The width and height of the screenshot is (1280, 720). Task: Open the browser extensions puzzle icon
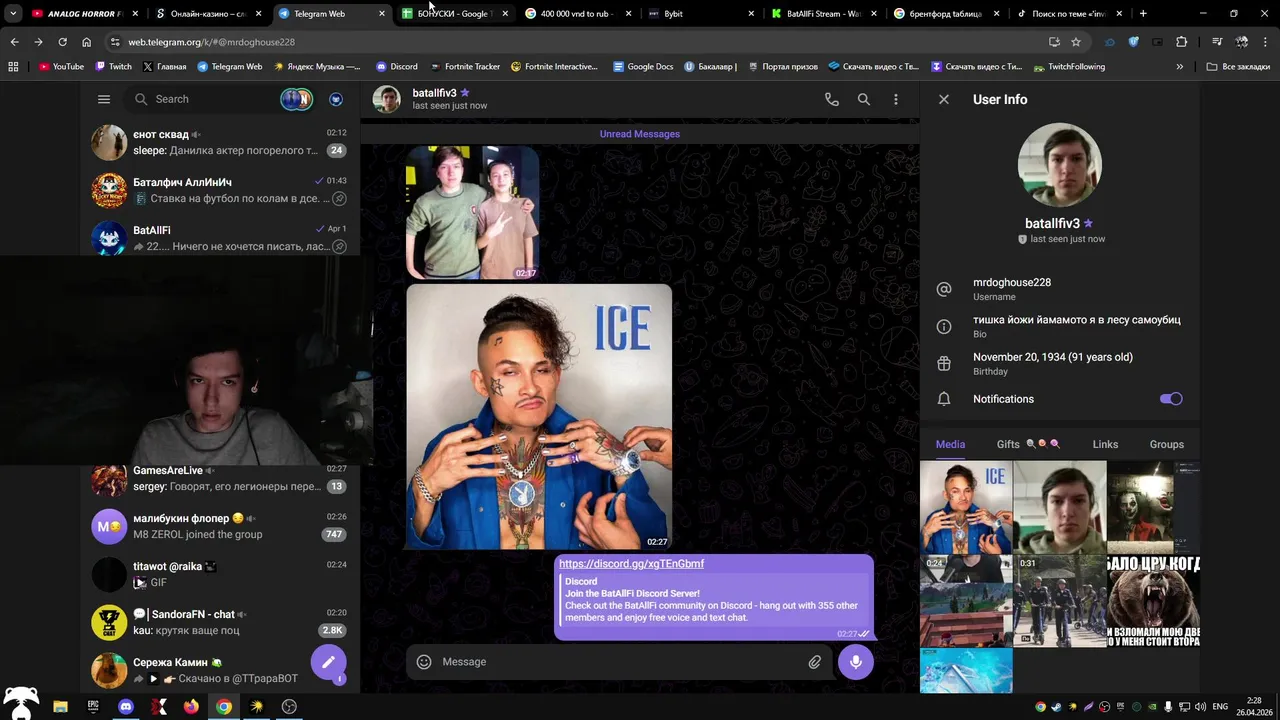pos(1182,42)
